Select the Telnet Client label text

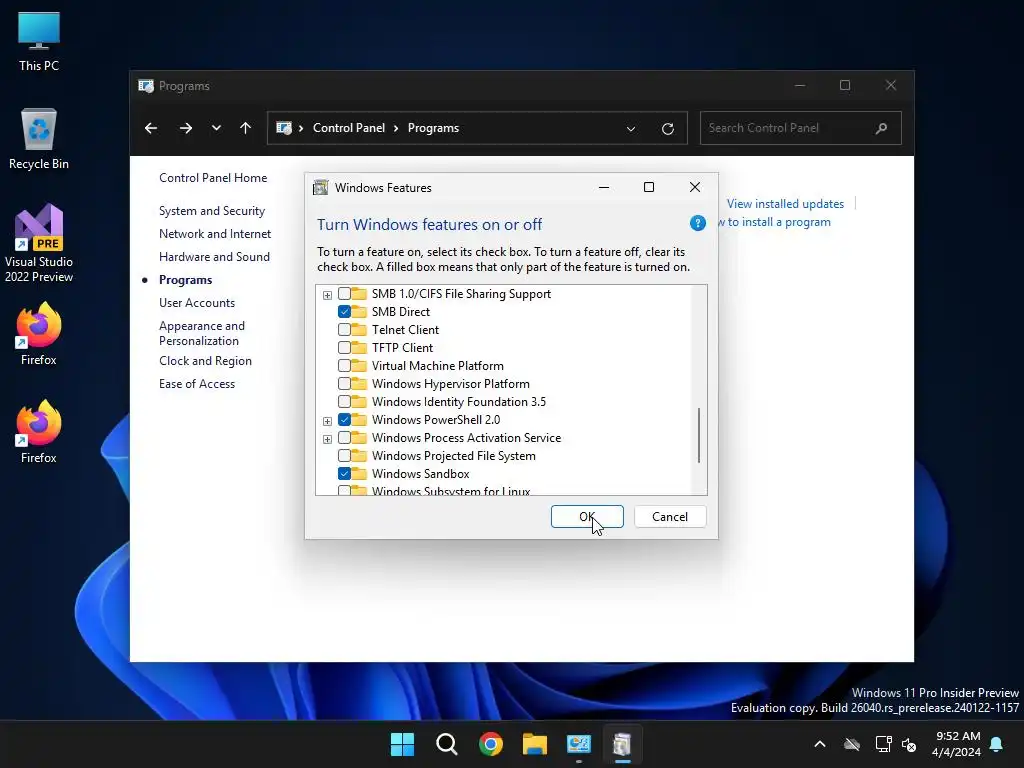(x=405, y=330)
